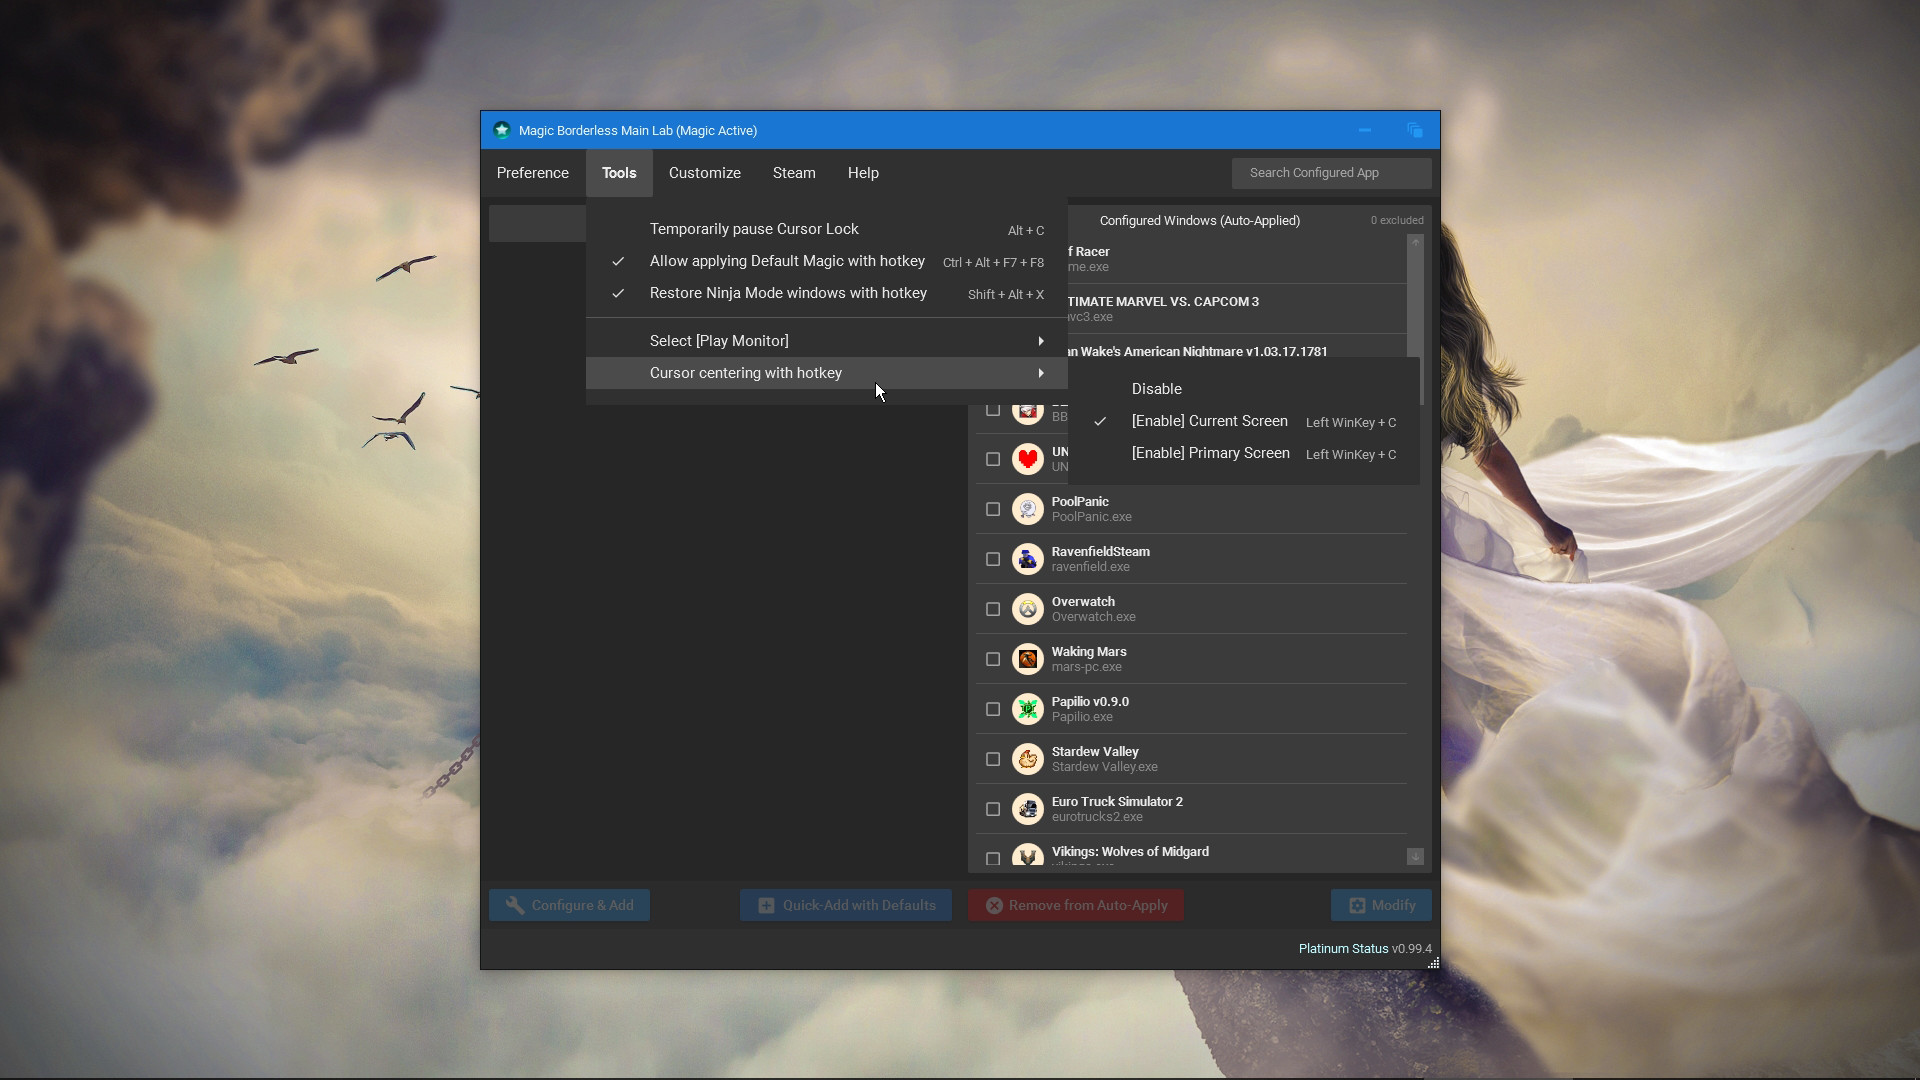
Task: Click the Euro Truck Simulator 2 icon
Action: point(1028,808)
